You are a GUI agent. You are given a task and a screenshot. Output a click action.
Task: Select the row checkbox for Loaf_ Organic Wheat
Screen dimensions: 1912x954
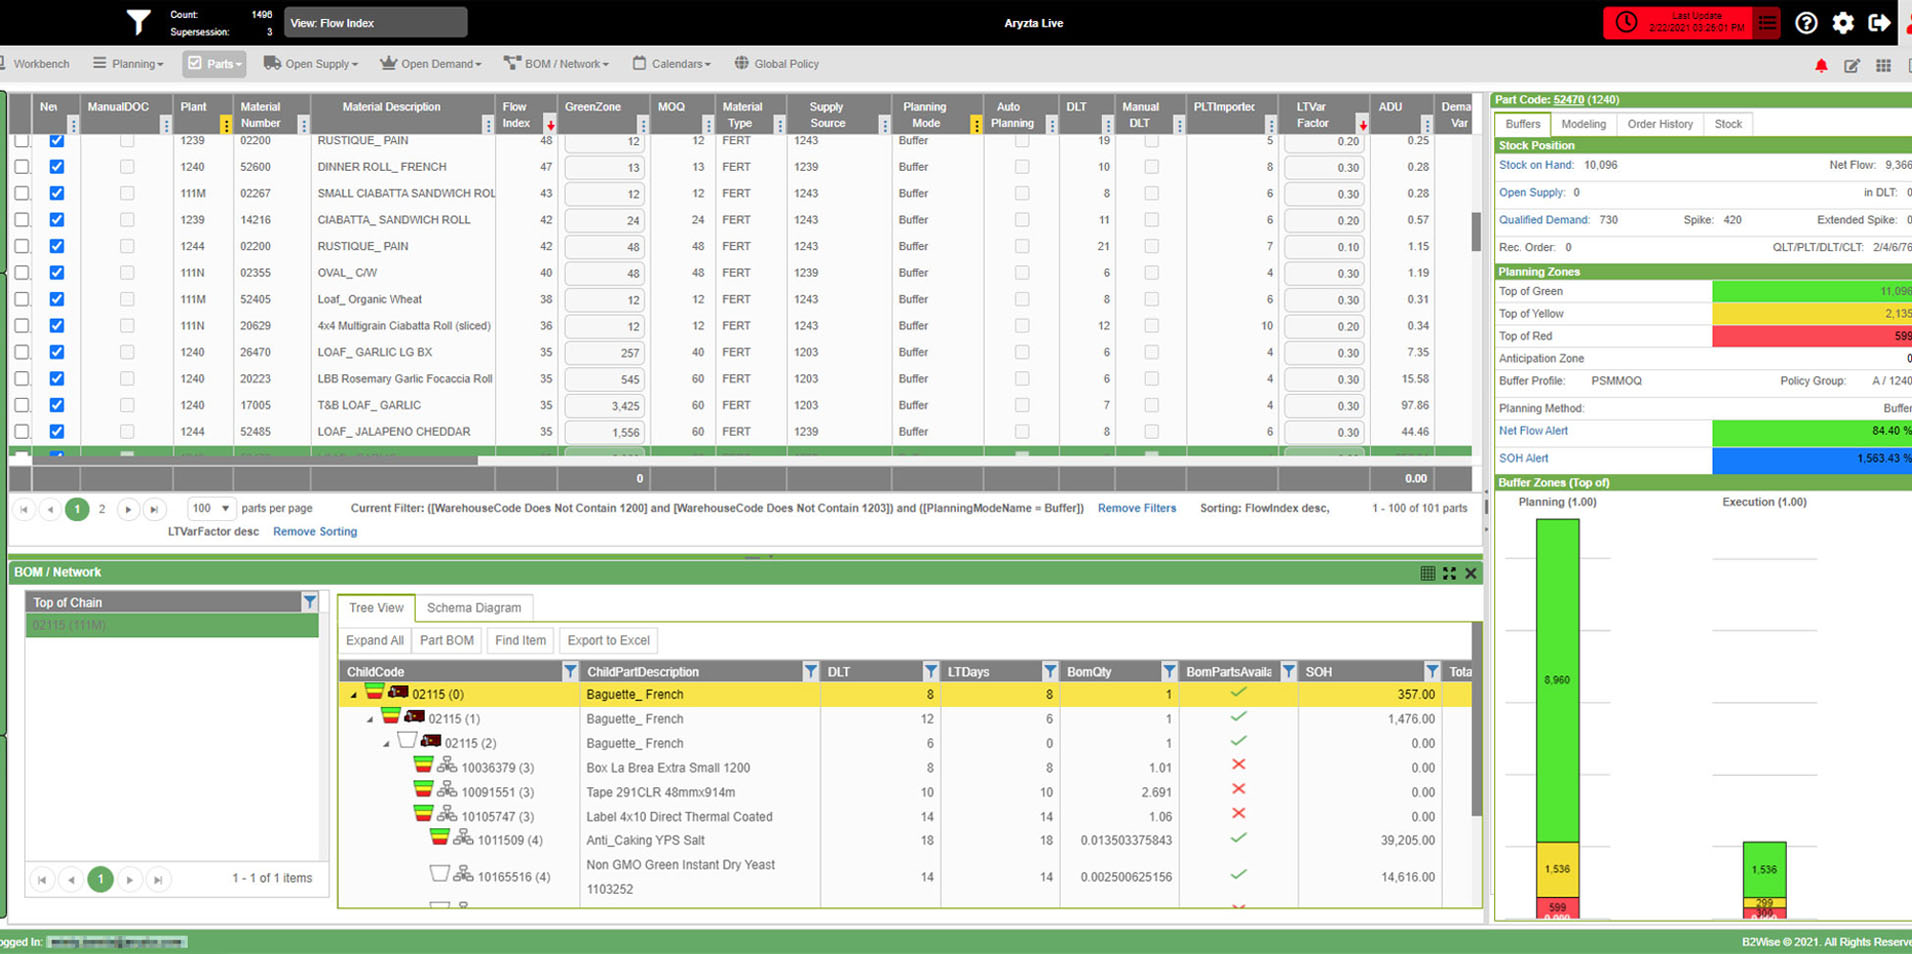(x=22, y=299)
